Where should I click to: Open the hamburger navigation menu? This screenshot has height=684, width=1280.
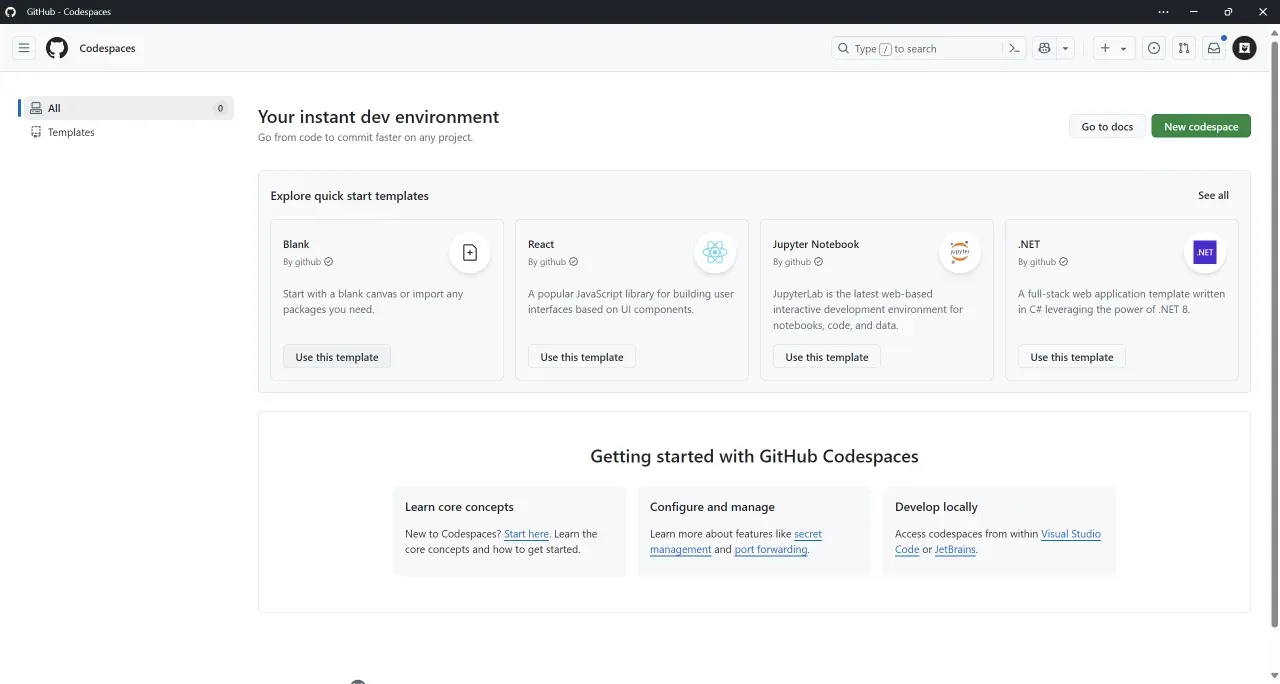[24, 48]
